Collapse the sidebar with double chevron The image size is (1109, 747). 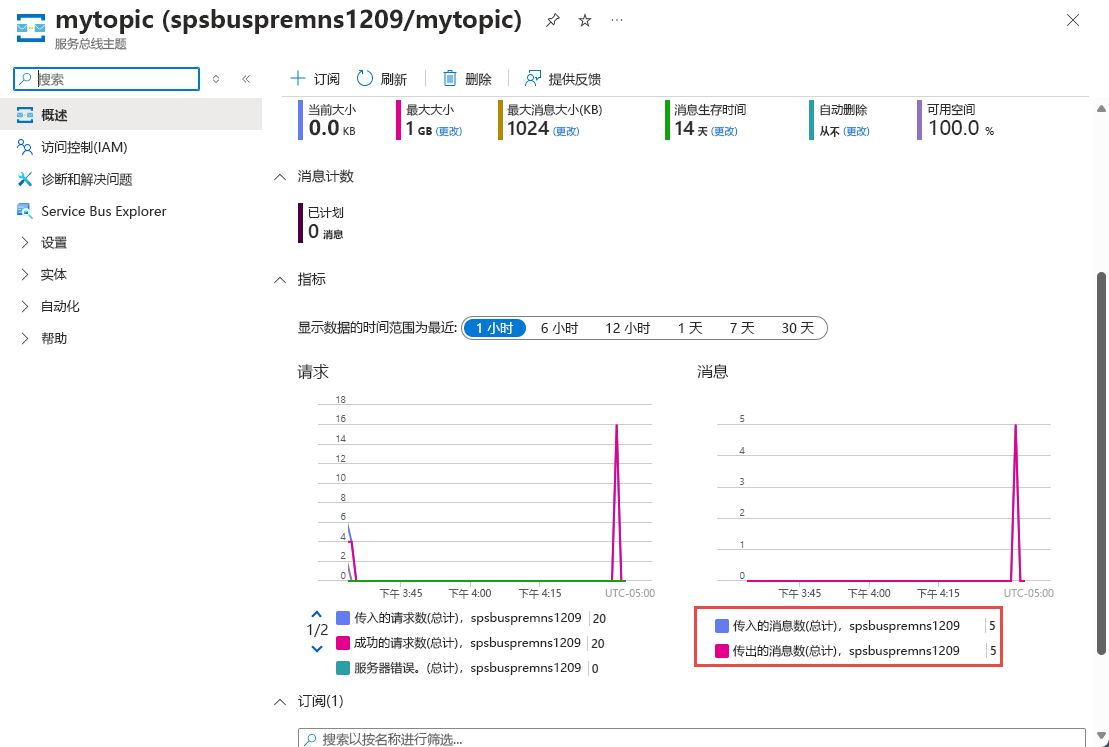pyautogui.click(x=246, y=79)
